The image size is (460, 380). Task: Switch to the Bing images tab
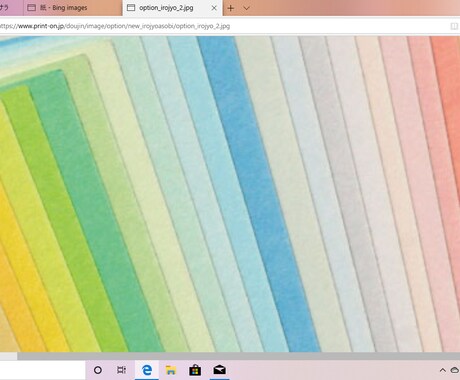pos(73,8)
